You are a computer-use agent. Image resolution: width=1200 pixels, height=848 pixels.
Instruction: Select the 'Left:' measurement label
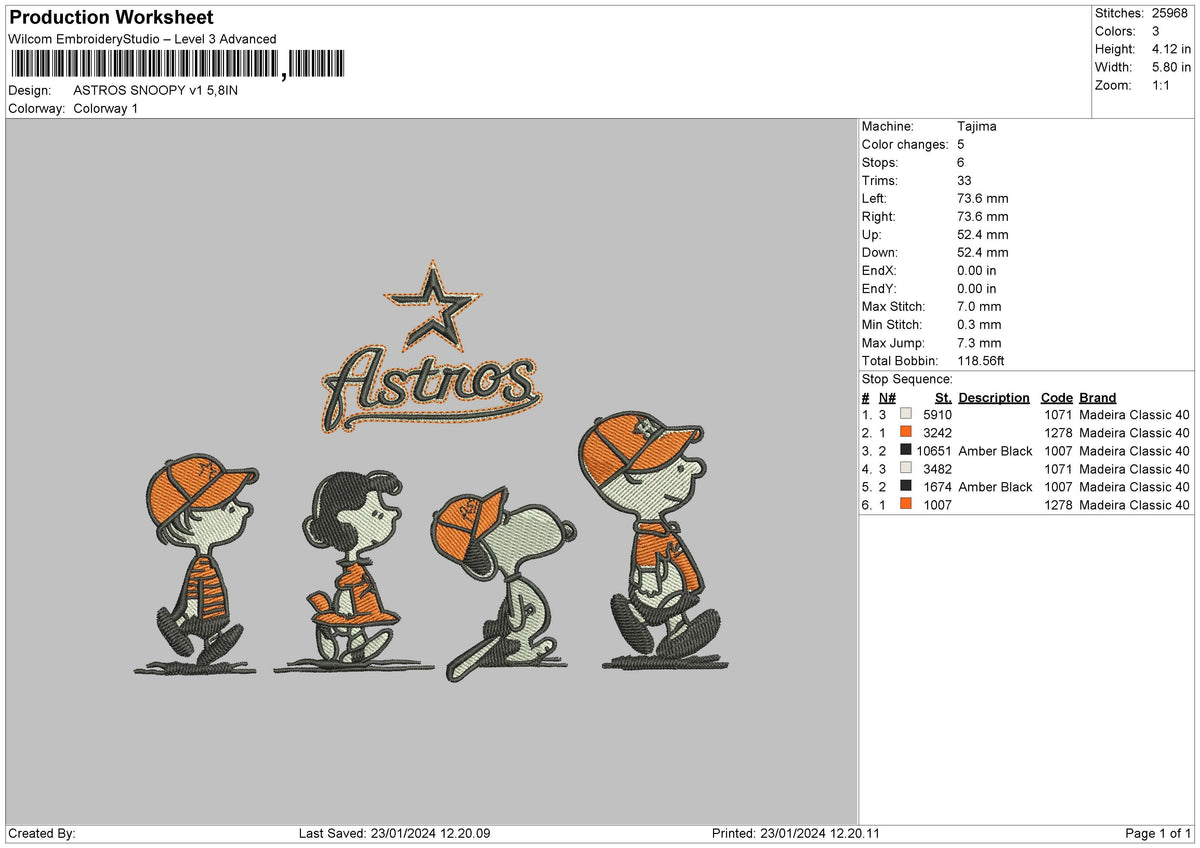point(876,198)
